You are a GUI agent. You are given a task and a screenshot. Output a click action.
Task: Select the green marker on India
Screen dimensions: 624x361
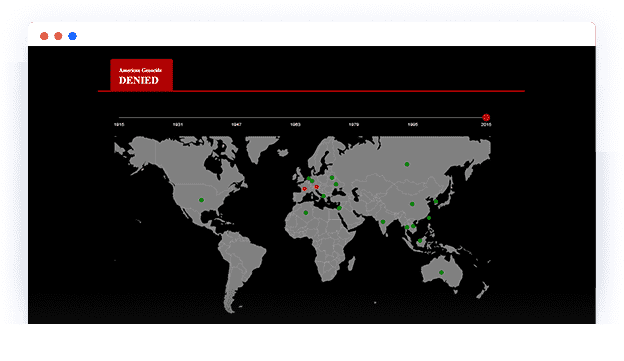pos(382,222)
